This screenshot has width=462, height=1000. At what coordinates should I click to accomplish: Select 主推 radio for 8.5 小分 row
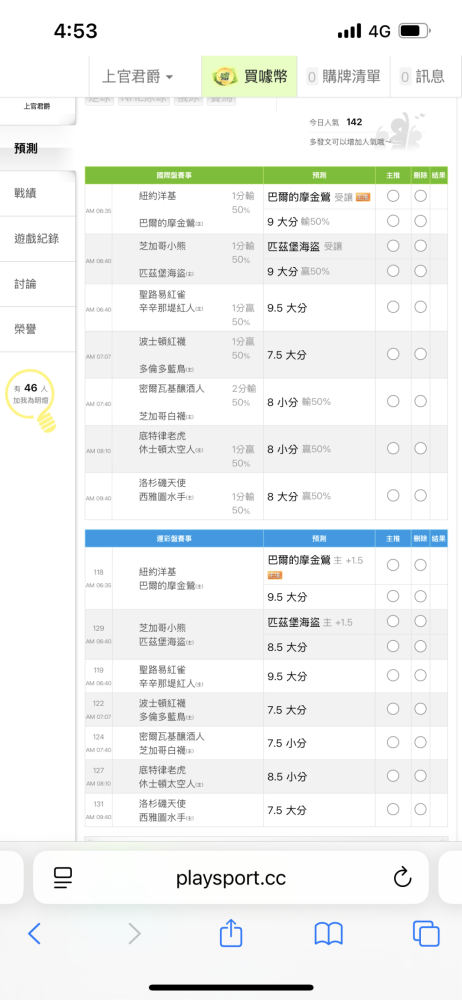click(x=393, y=776)
